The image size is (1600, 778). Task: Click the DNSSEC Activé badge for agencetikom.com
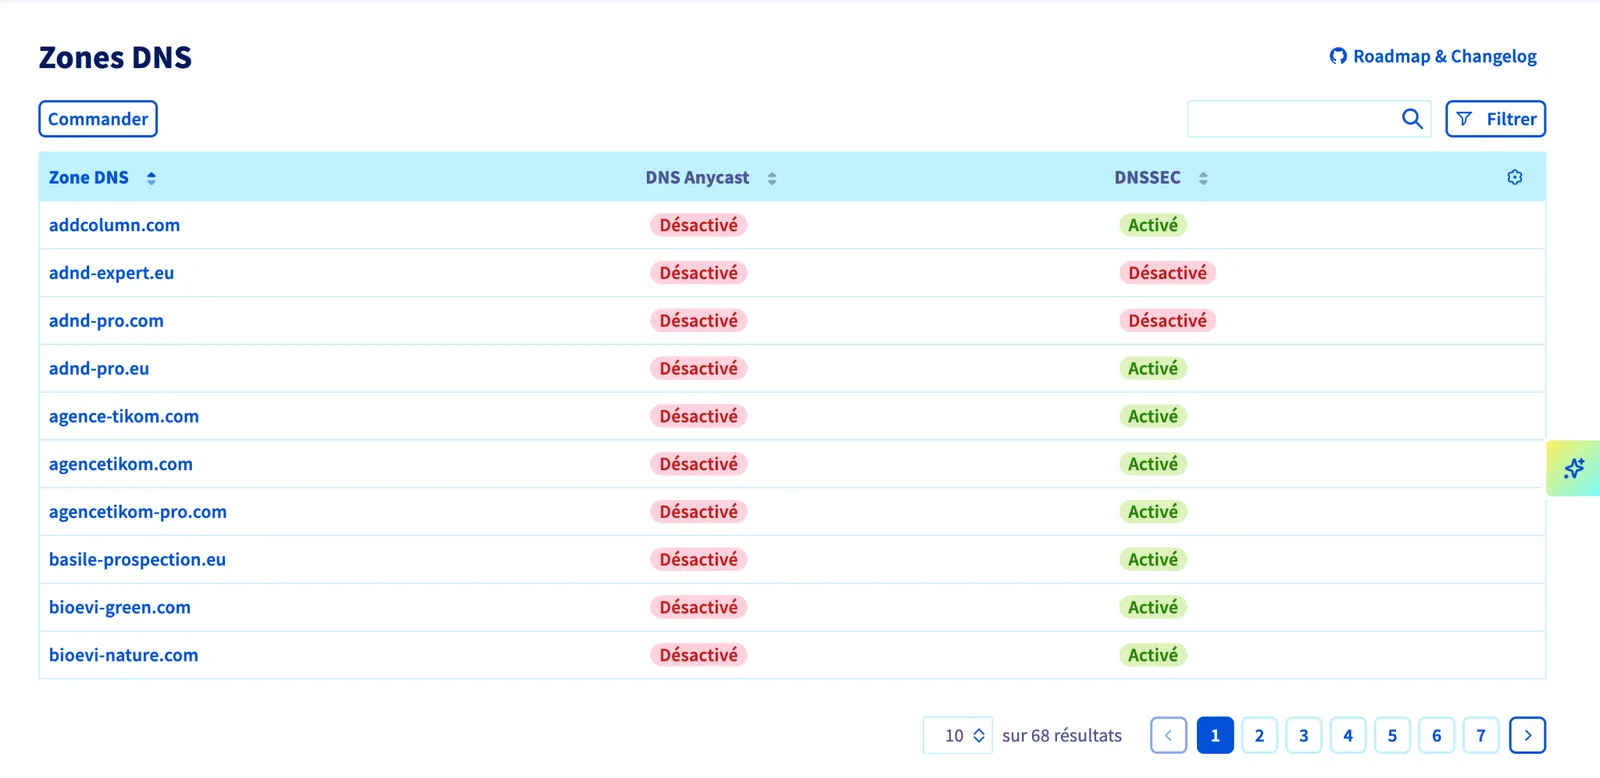[1153, 464]
